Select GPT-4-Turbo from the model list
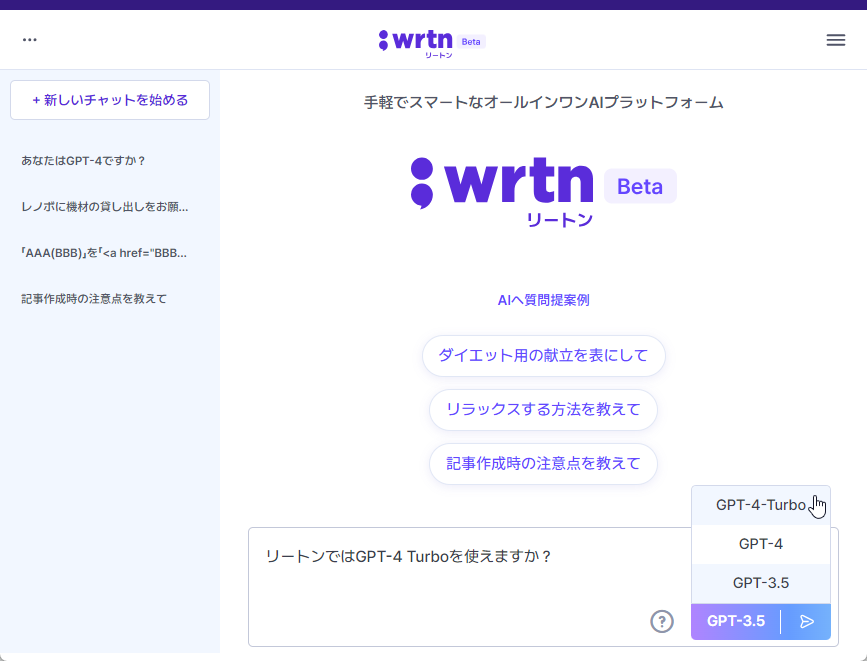This screenshot has height=661, width=867. 761,505
